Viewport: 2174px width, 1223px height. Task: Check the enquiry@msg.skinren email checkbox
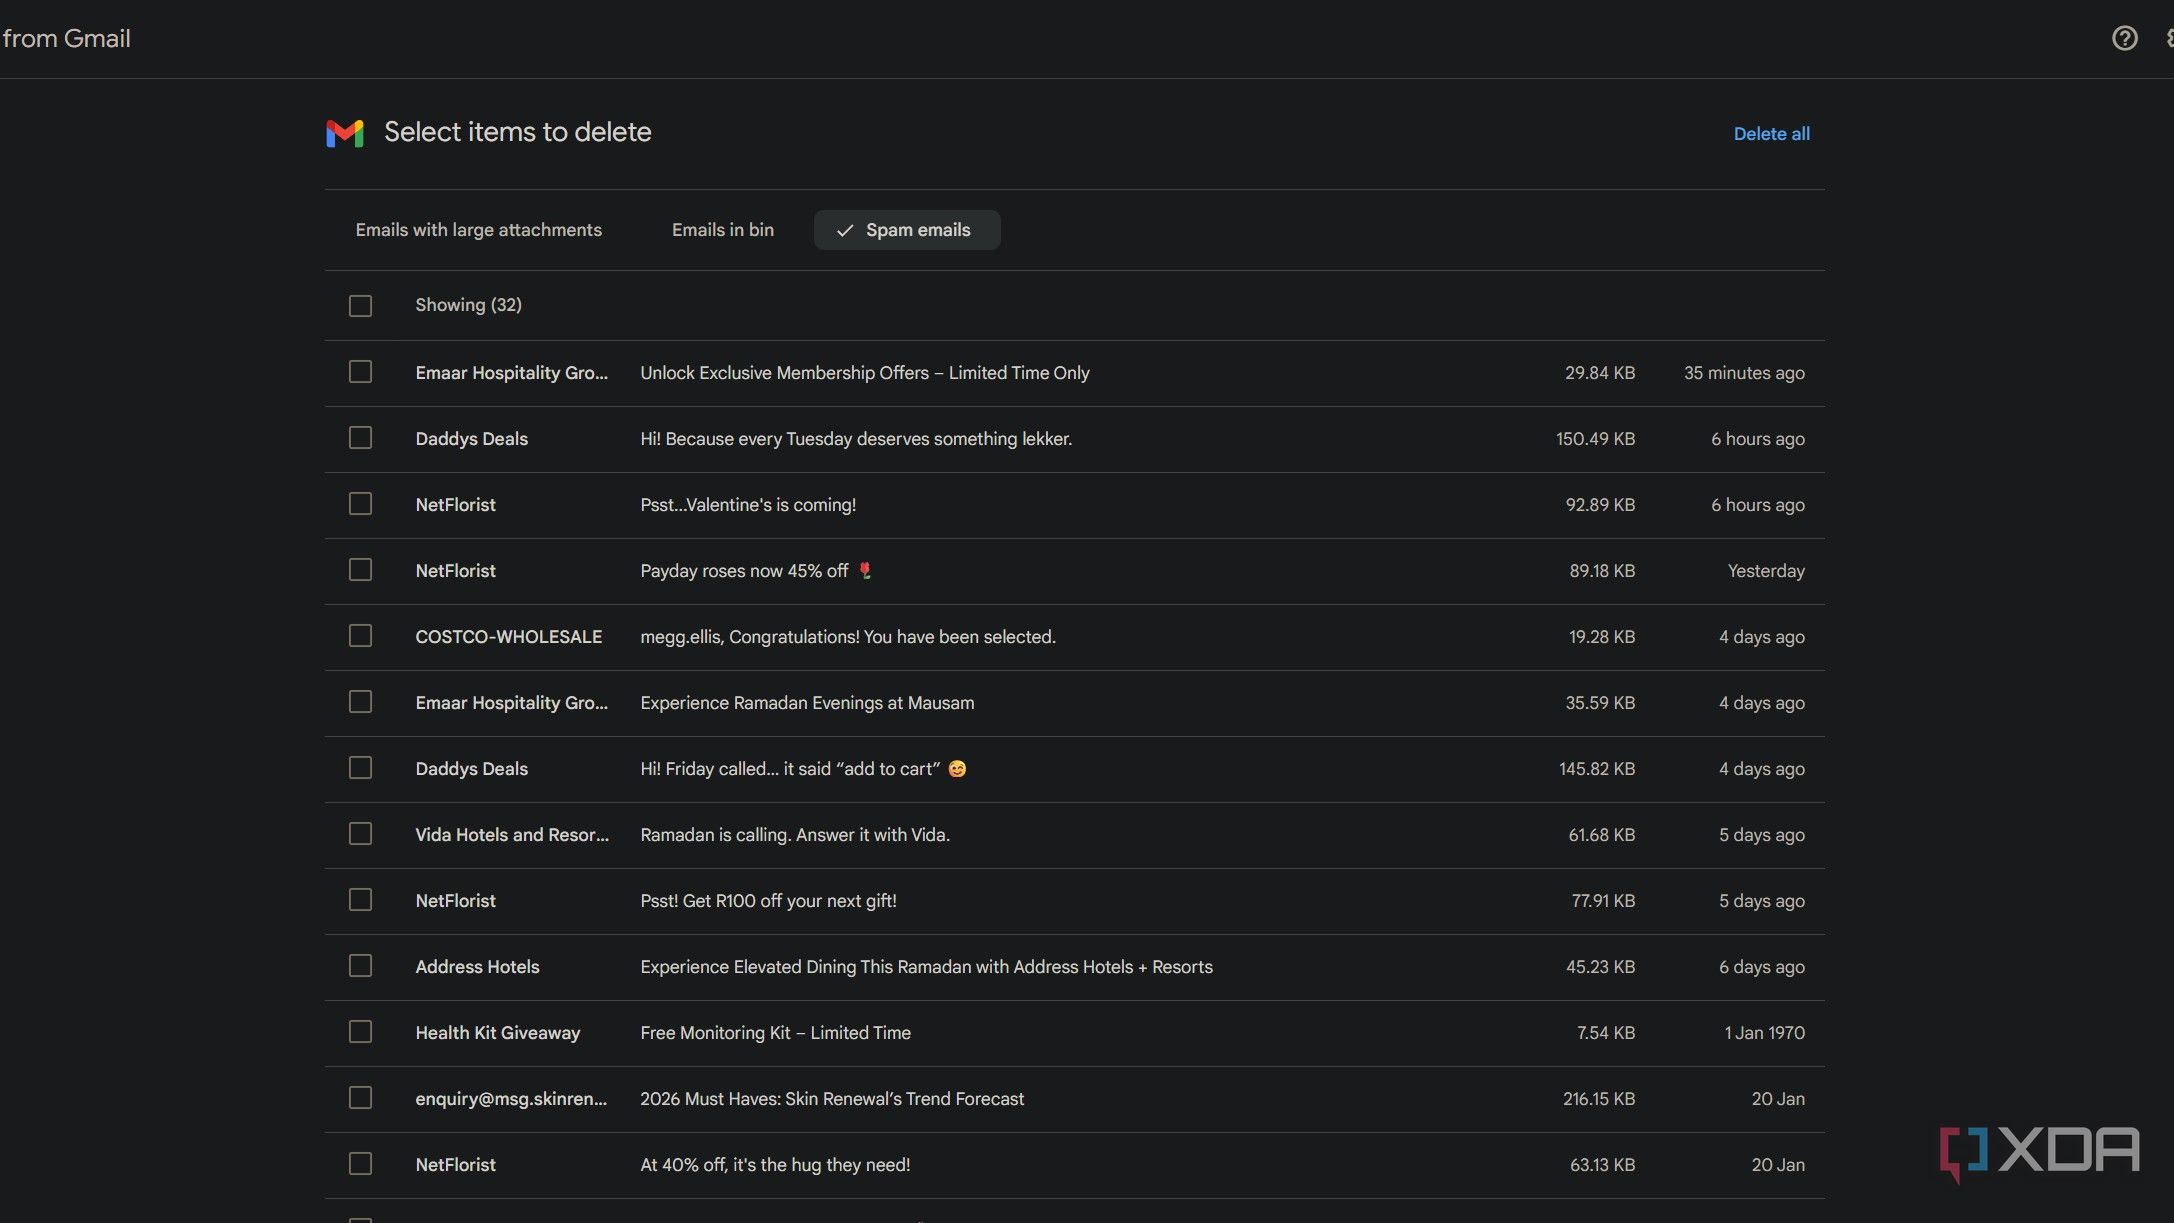(360, 1098)
